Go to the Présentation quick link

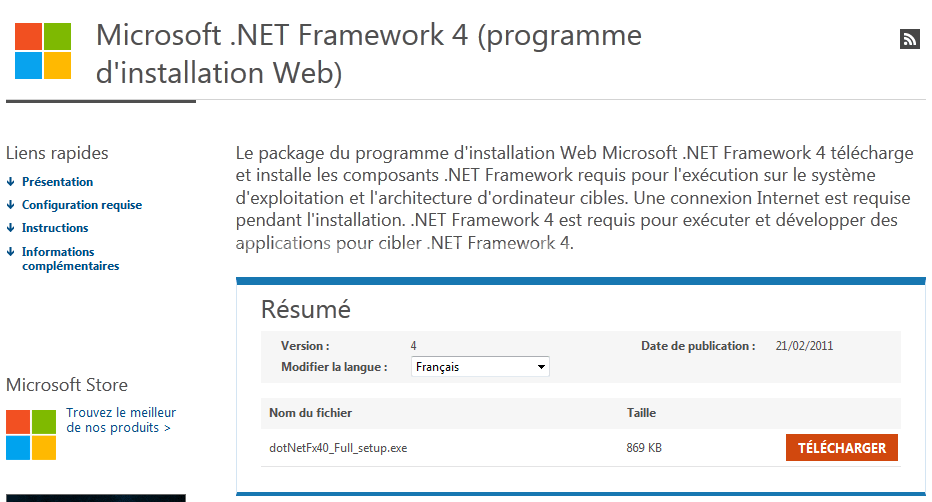tap(58, 182)
